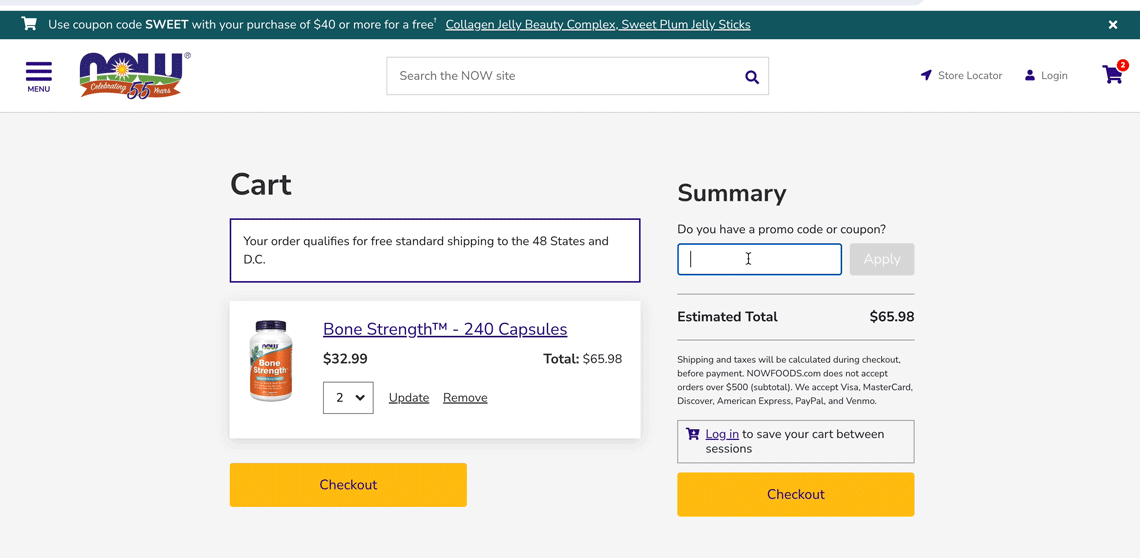Focus the promo code input field
The height and width of the screenshot is (558, 1140).
tap(759, 259)
